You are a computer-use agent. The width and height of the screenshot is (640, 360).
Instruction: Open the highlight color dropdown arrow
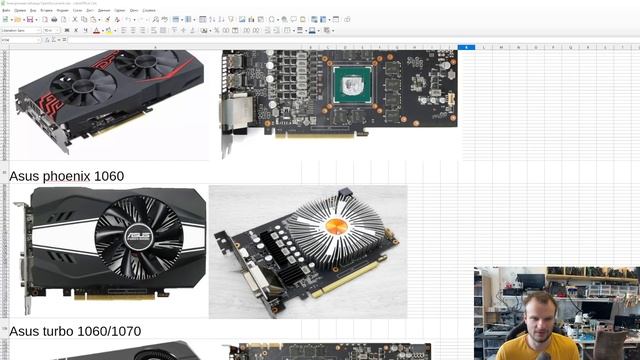[x=115, y=30]
